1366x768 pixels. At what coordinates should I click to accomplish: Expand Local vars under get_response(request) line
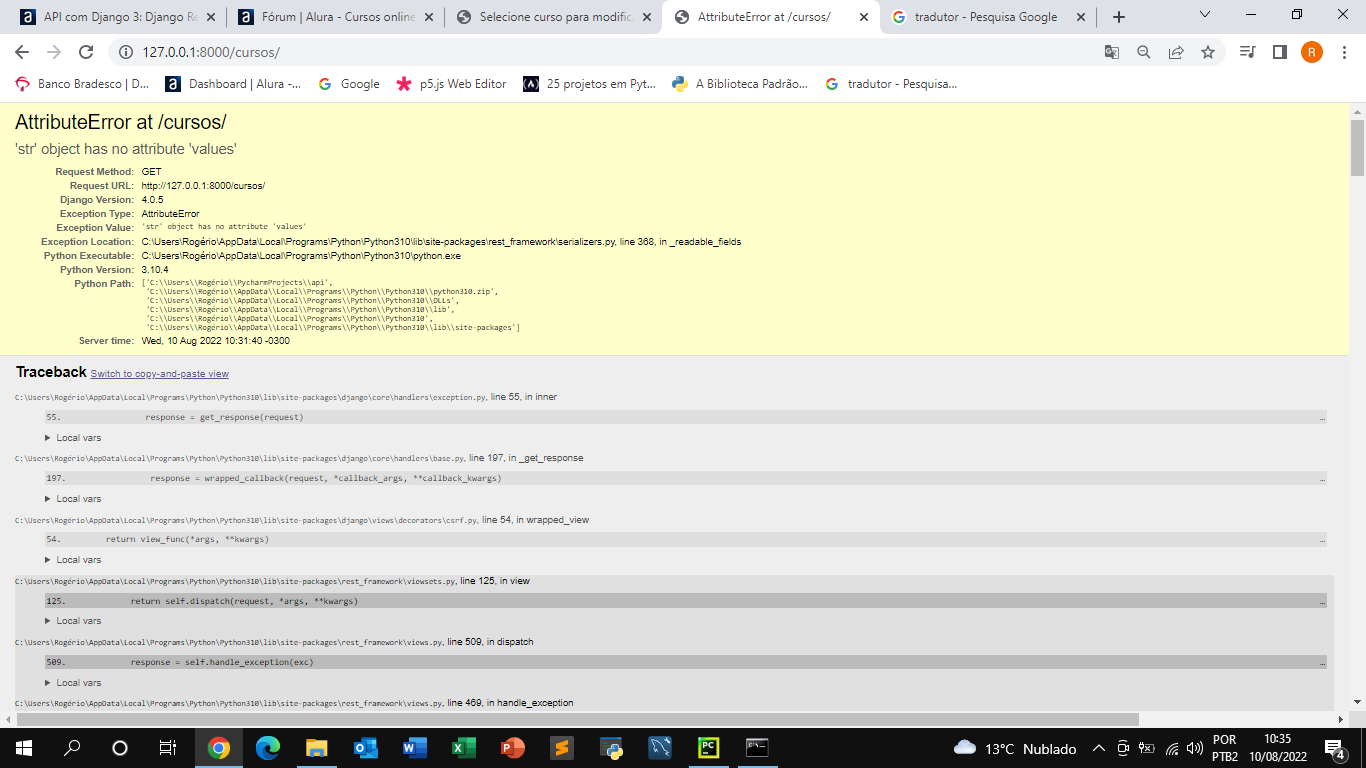[73, 438]
